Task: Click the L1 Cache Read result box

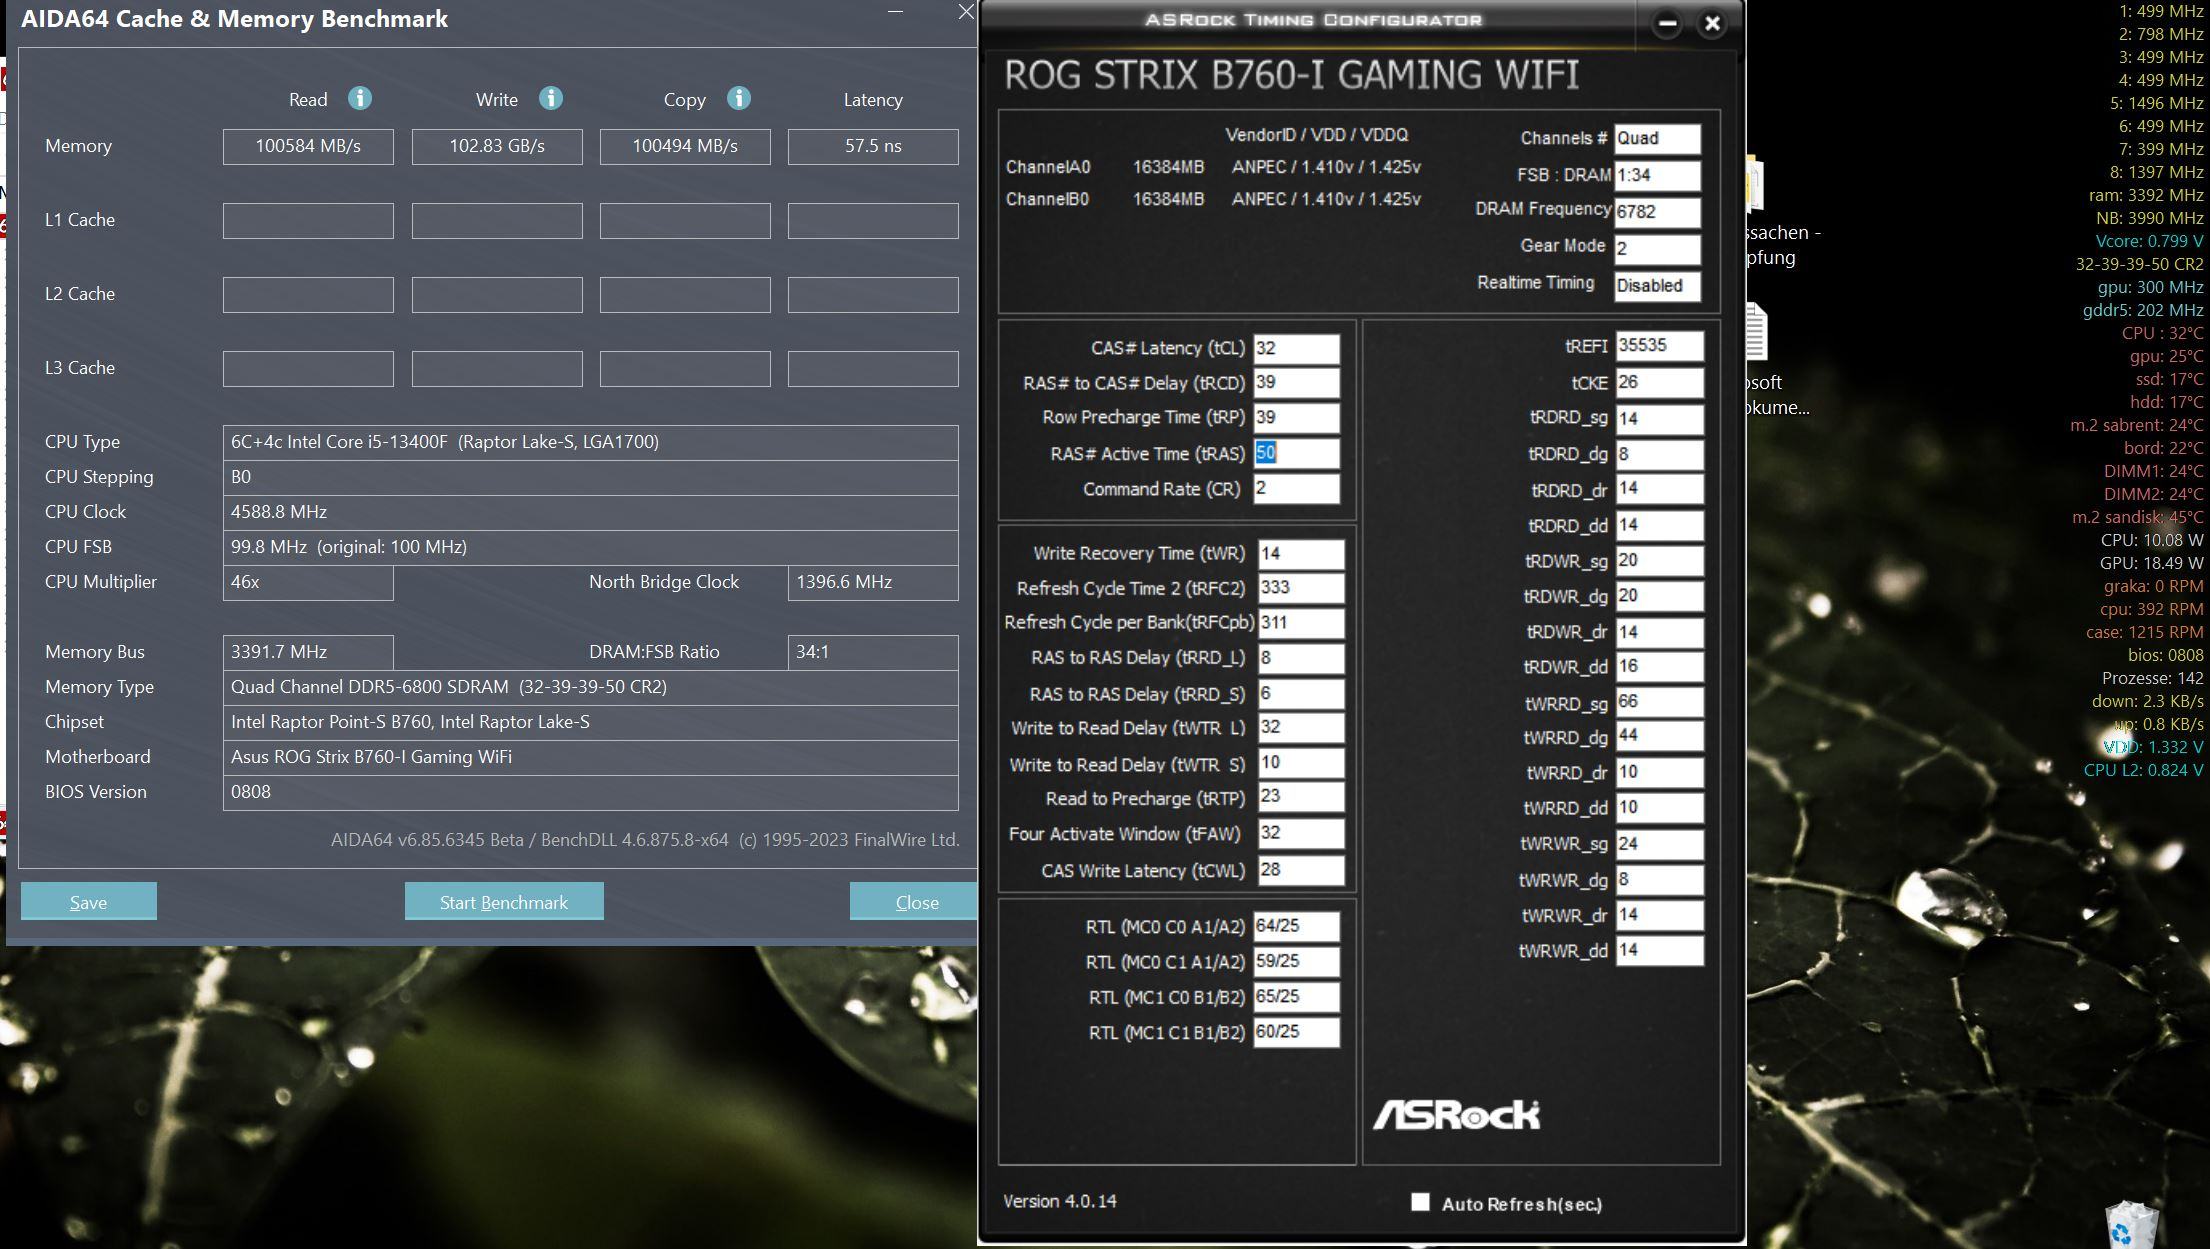Action: tap(308, 220)
